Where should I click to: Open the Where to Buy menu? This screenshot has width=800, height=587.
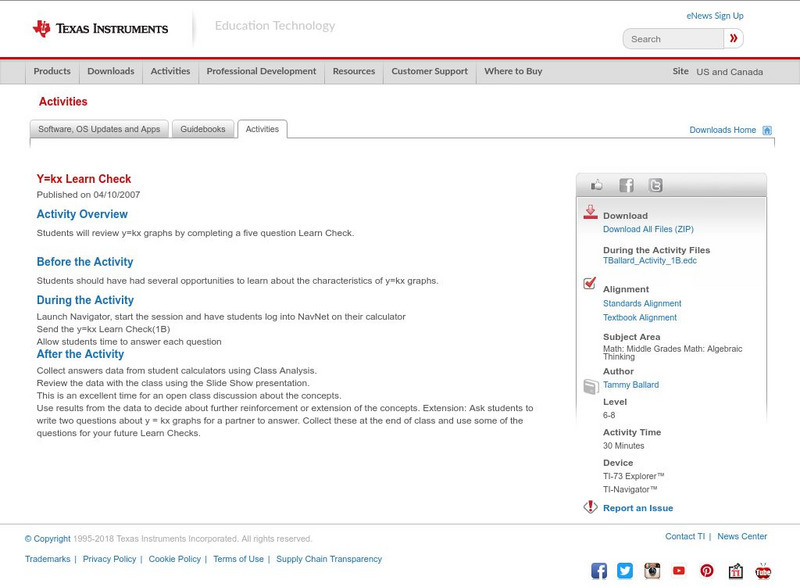coord(512,71)
